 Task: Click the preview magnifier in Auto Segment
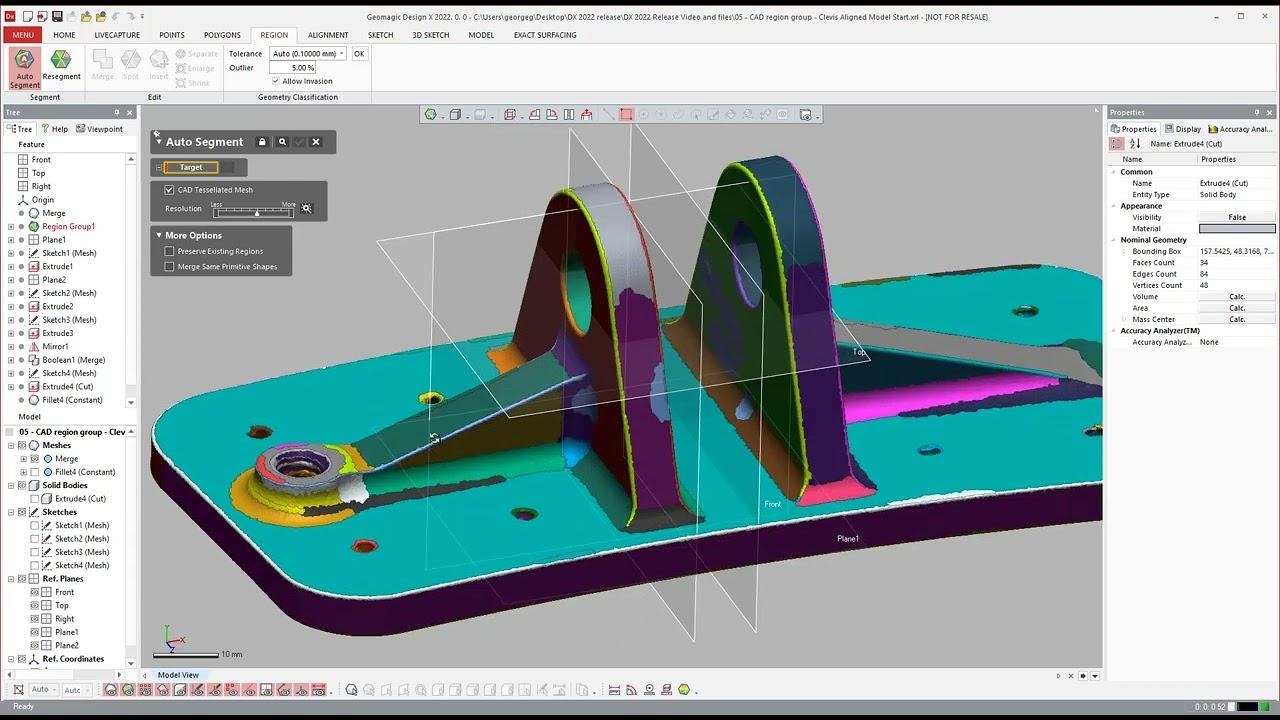point(283,142)
